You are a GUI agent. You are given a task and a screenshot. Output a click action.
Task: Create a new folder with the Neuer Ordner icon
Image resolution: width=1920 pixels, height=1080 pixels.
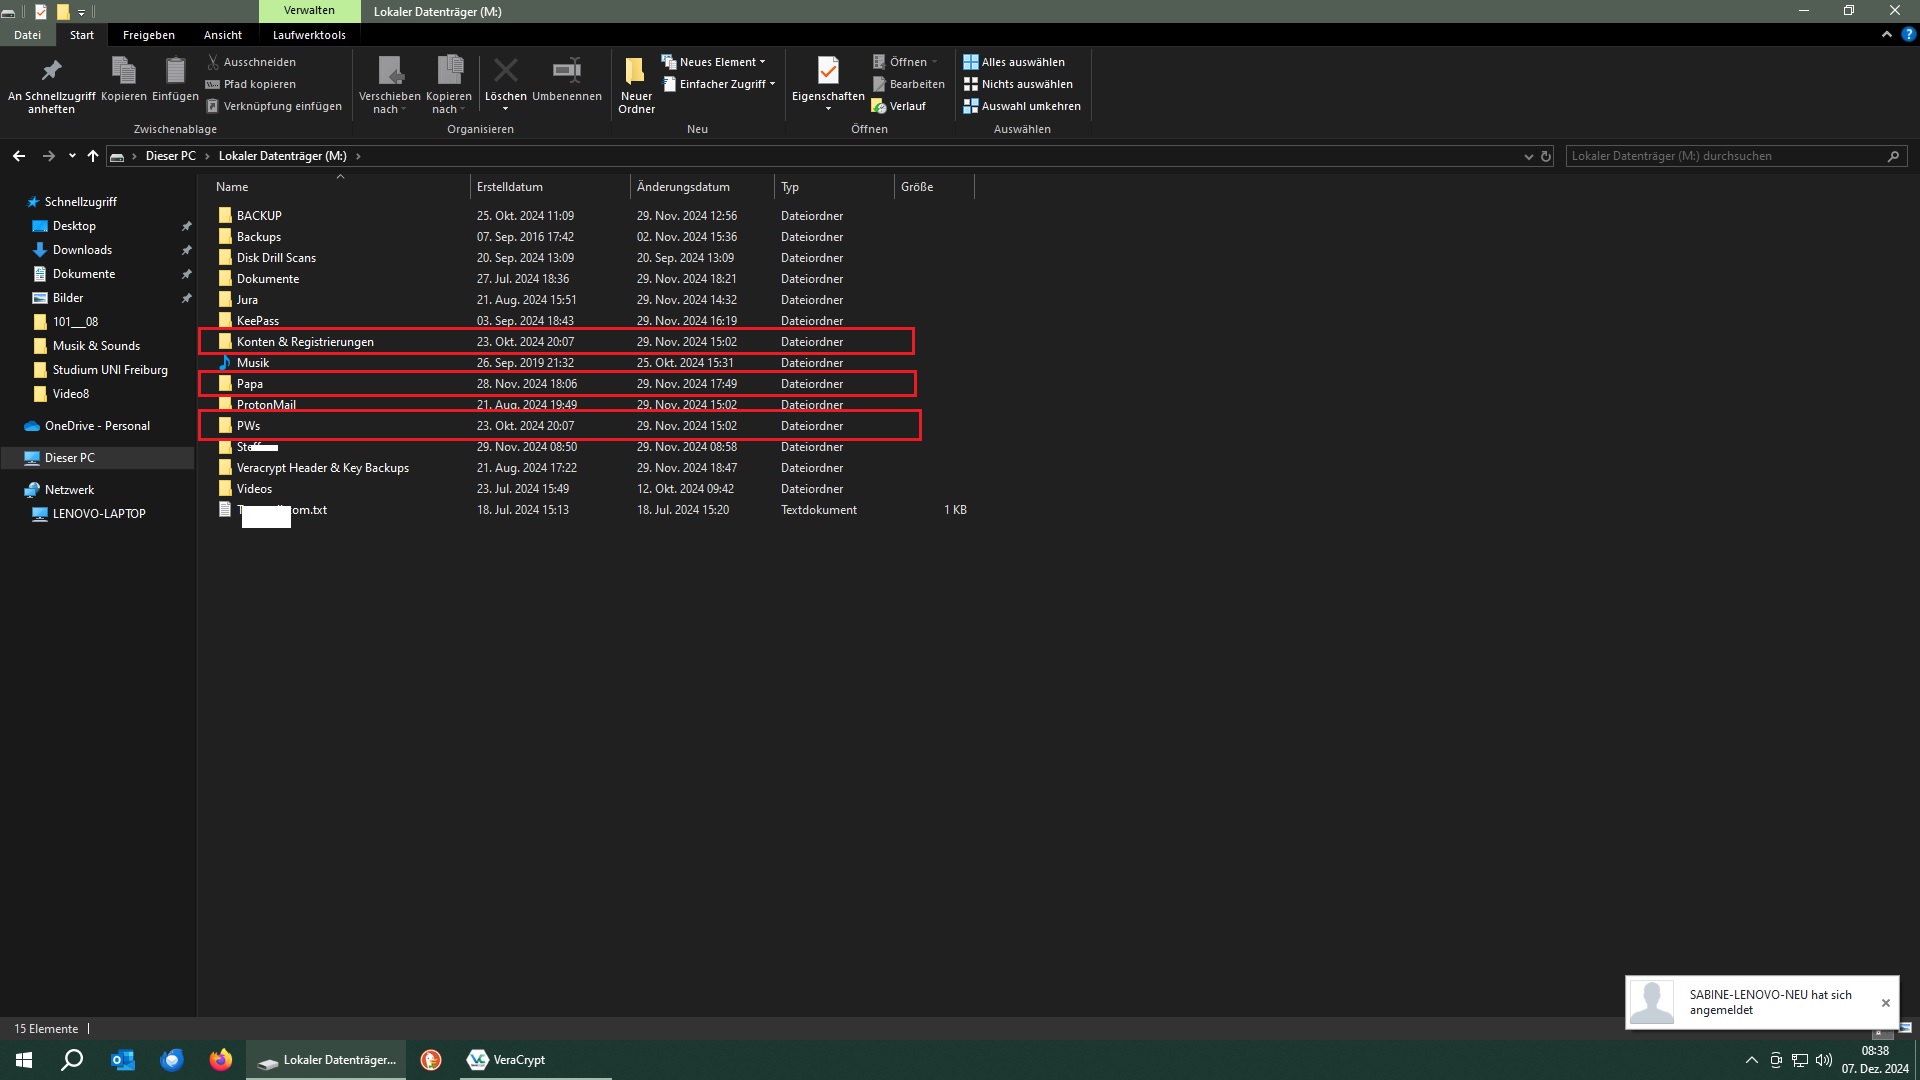coord(636,73)
